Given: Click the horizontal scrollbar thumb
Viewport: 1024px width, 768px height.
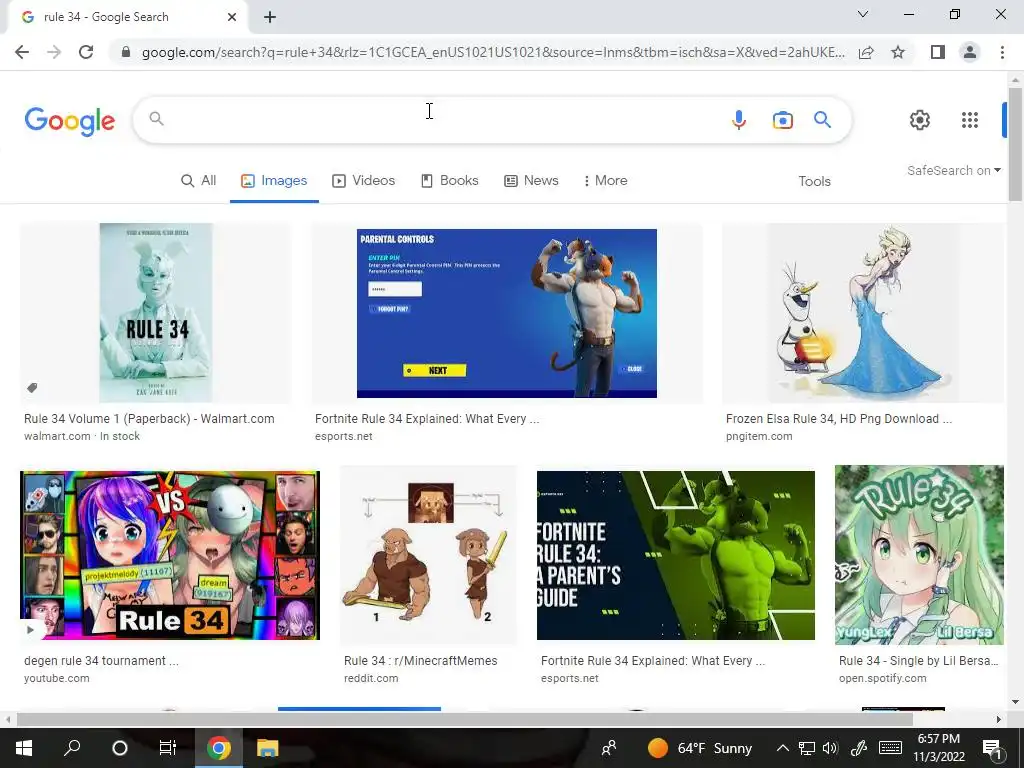Looking at the screenshot, I should (464, 720).
